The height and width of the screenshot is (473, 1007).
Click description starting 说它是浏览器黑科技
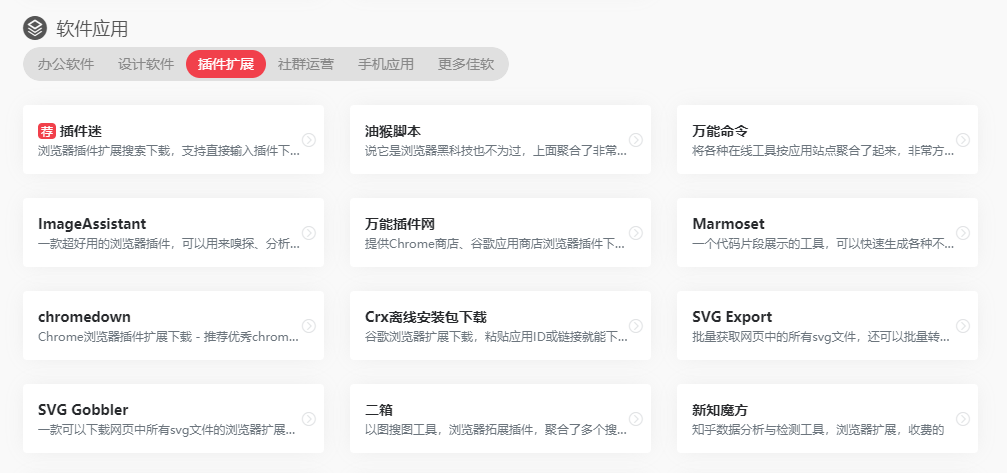[x=496, y=152]
